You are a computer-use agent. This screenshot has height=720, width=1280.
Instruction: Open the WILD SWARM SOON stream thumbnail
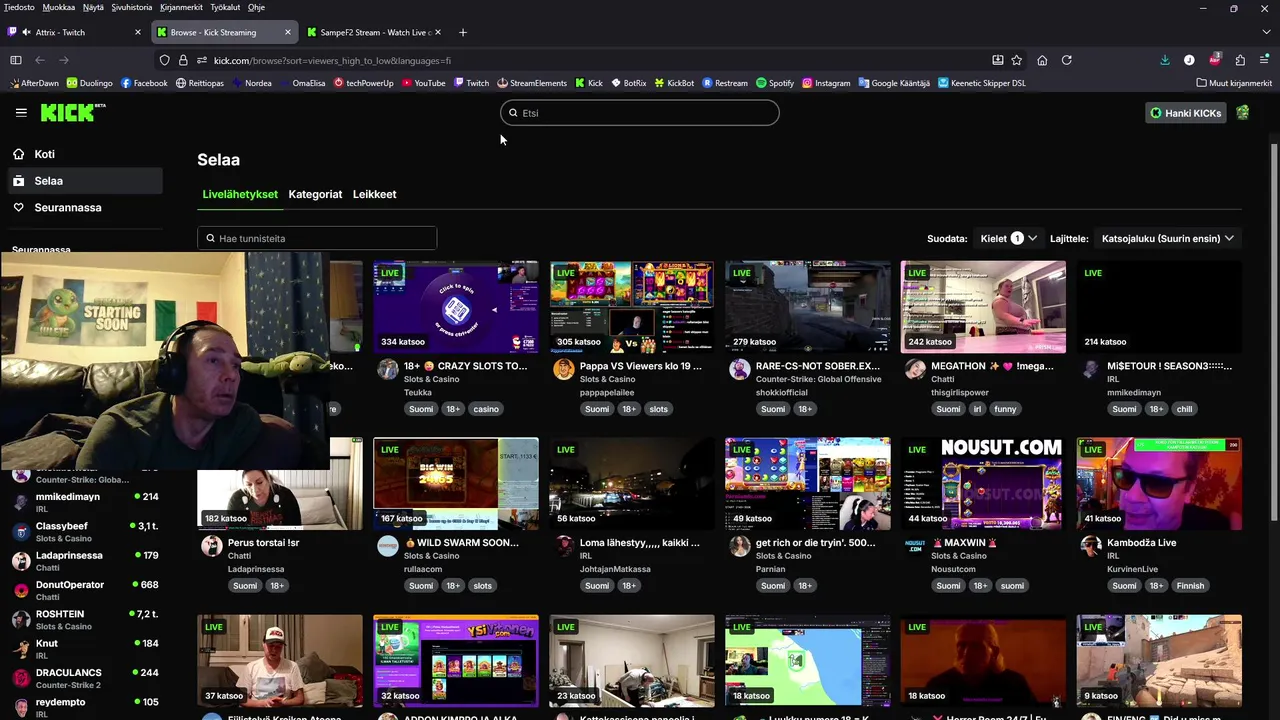456,484
